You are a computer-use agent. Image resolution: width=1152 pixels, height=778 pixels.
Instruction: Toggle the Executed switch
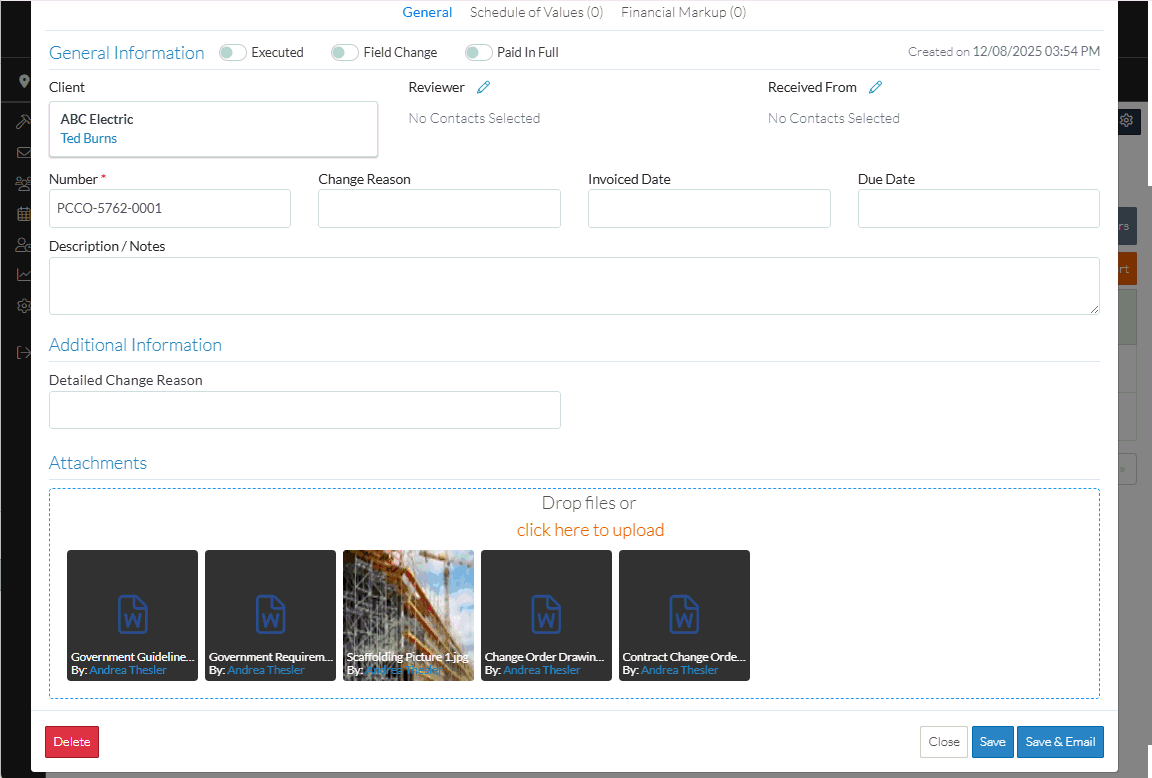tap(233, 53)
